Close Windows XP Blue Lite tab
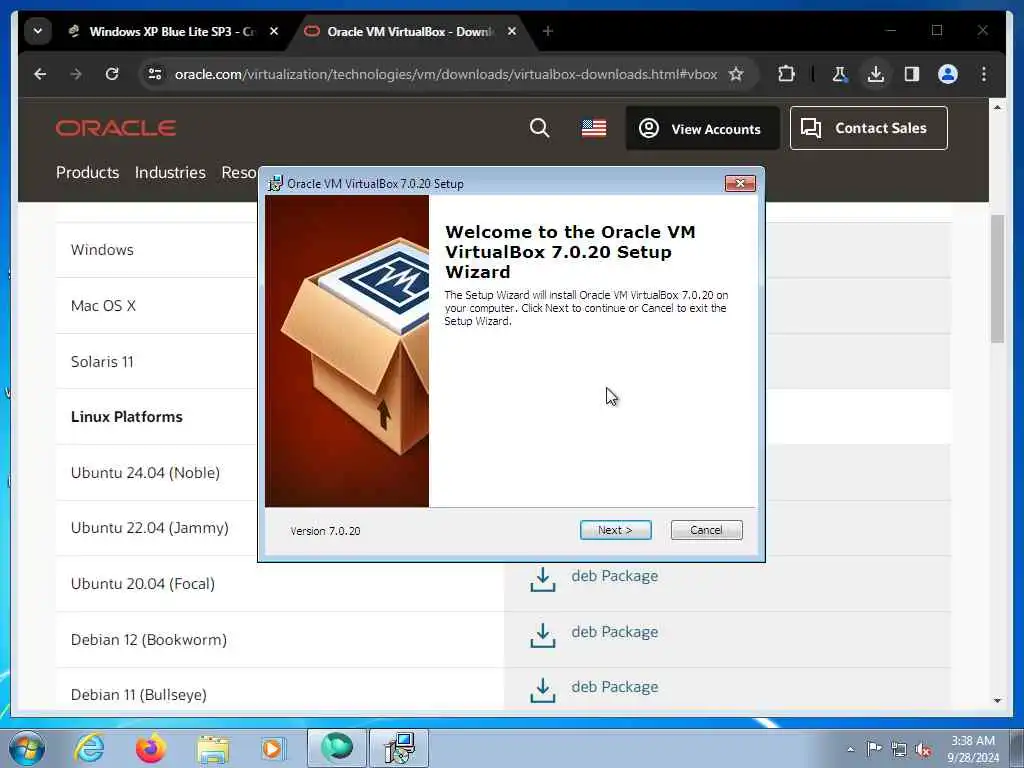Screen dimensions: 1024x768 [274, 31]
